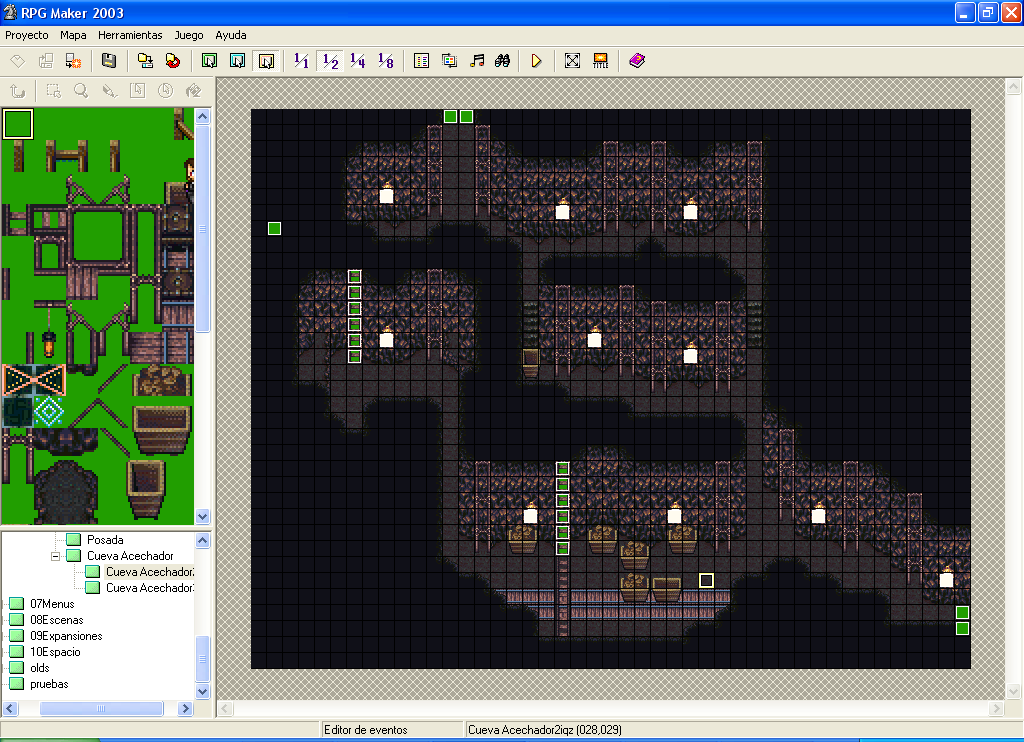The image size is (1024, 742).
Task: Open the Ayuda menu
Action: point(231,35)
